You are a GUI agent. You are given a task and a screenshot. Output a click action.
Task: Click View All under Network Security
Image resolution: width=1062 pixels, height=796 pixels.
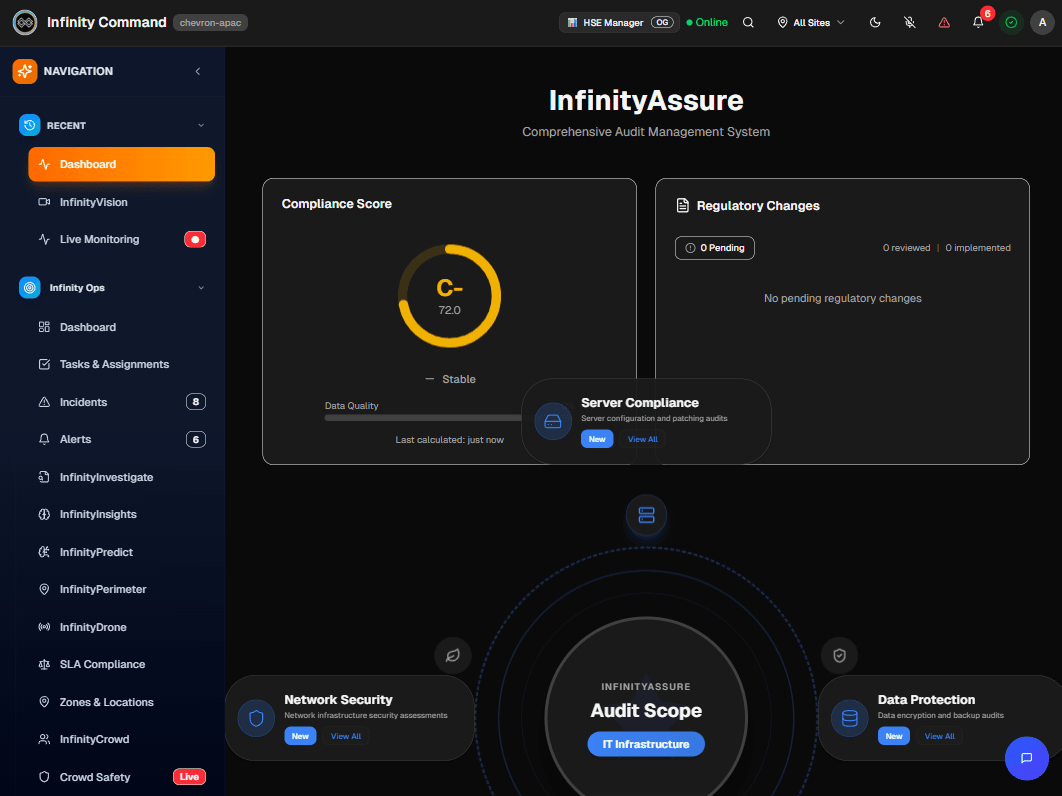click(346, 736)
